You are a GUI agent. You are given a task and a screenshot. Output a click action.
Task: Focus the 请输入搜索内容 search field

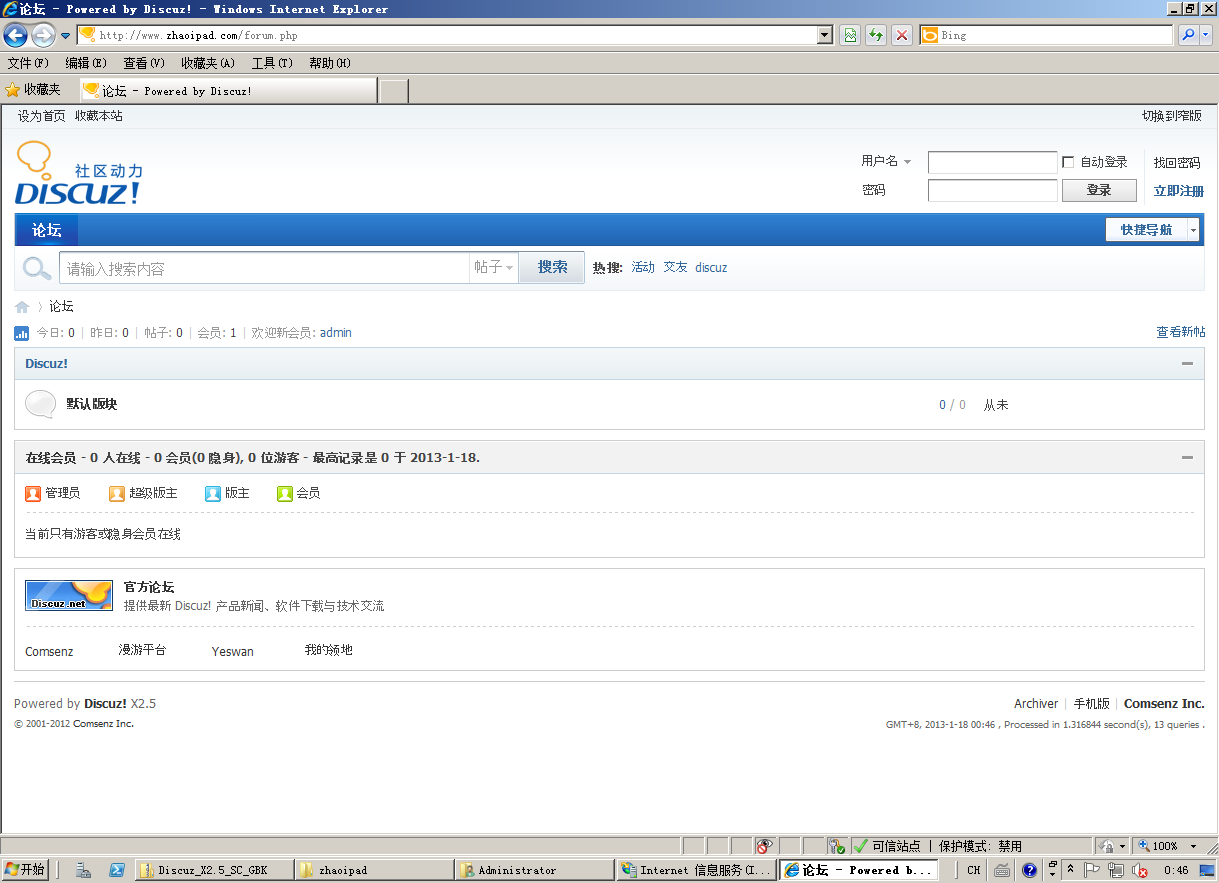(x=264, y=268)
